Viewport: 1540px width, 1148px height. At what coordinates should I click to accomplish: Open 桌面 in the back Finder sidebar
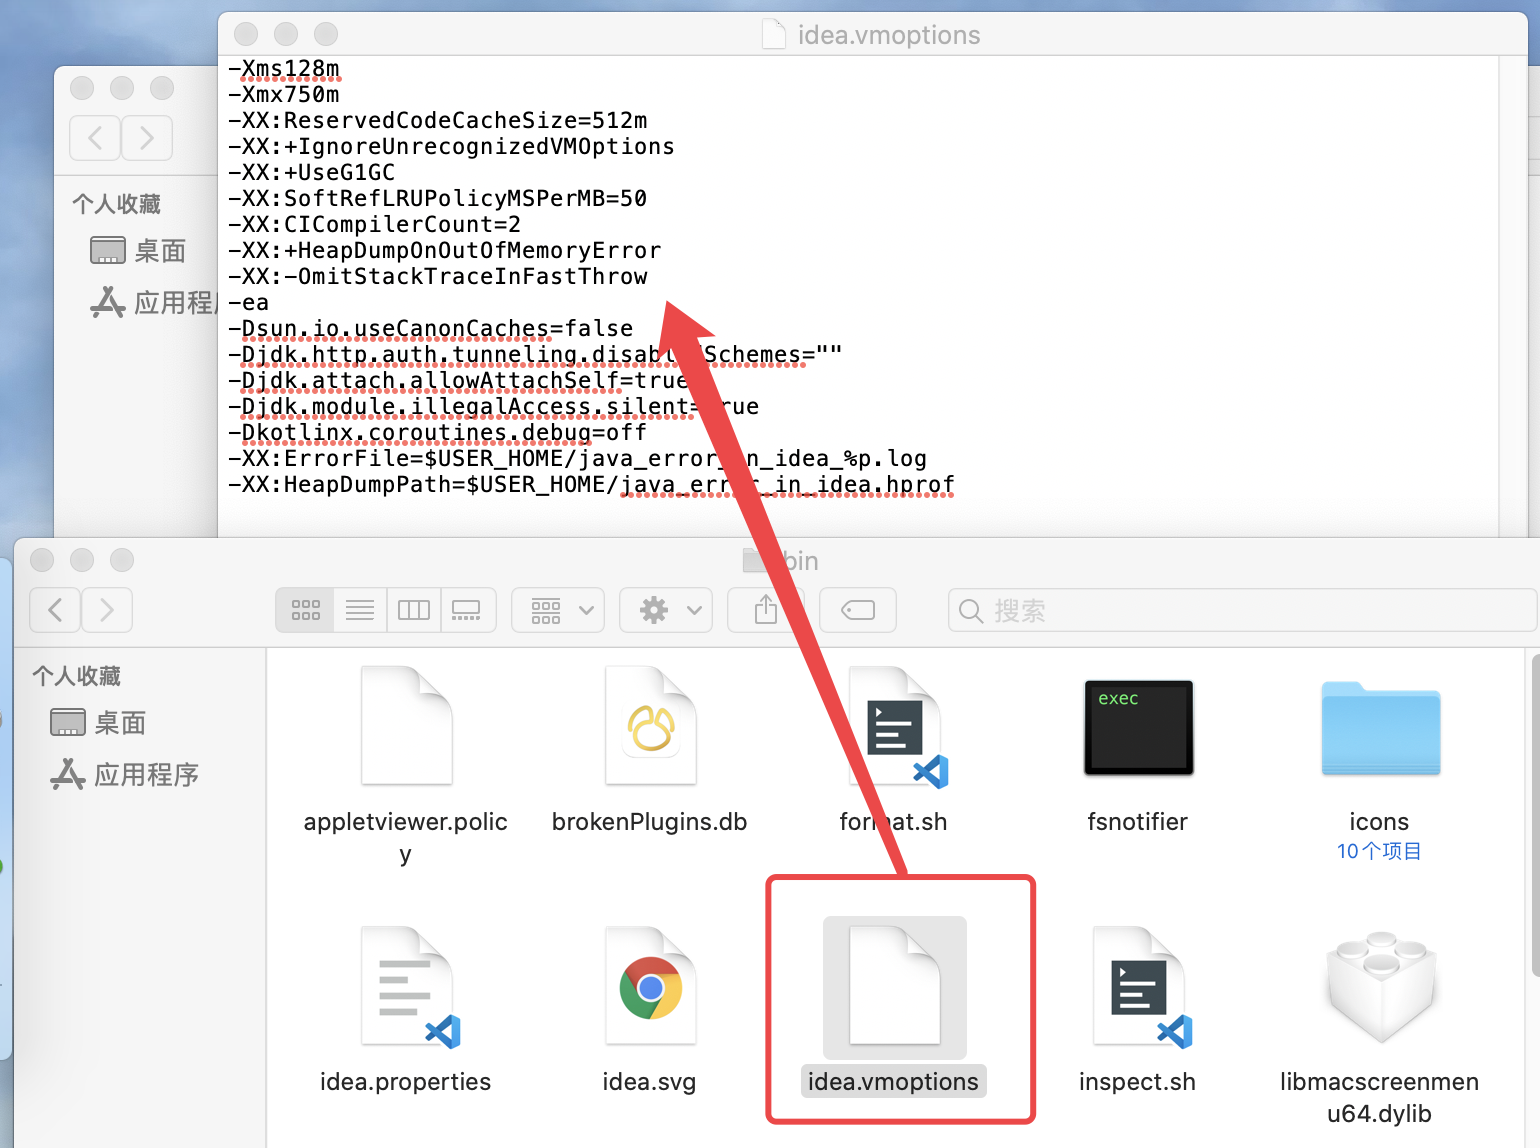click(x=138, y=251)
